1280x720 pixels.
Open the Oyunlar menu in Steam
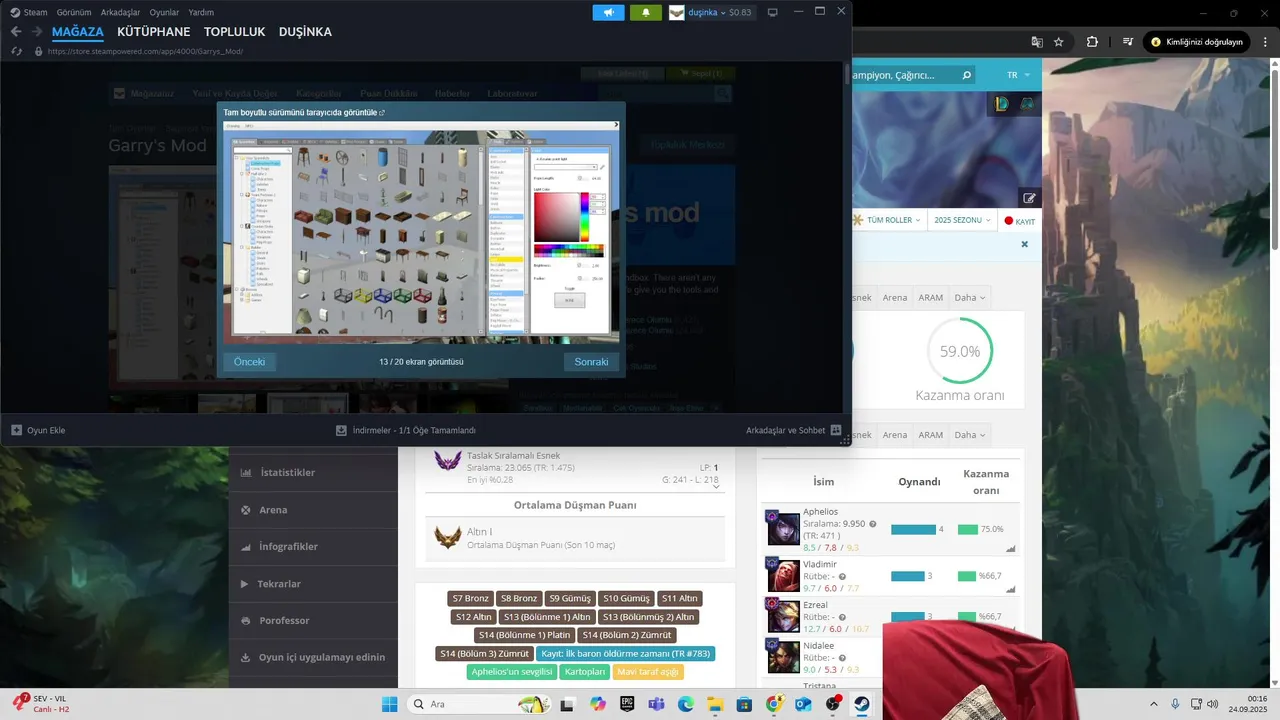tap(165, 12)
